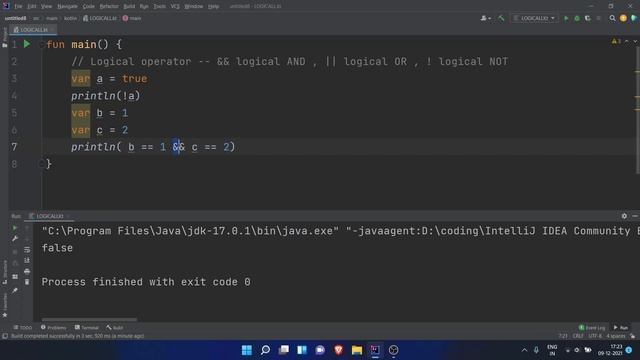Open the Edit menu
Screen dimensions: 640x360
point(32,6)
